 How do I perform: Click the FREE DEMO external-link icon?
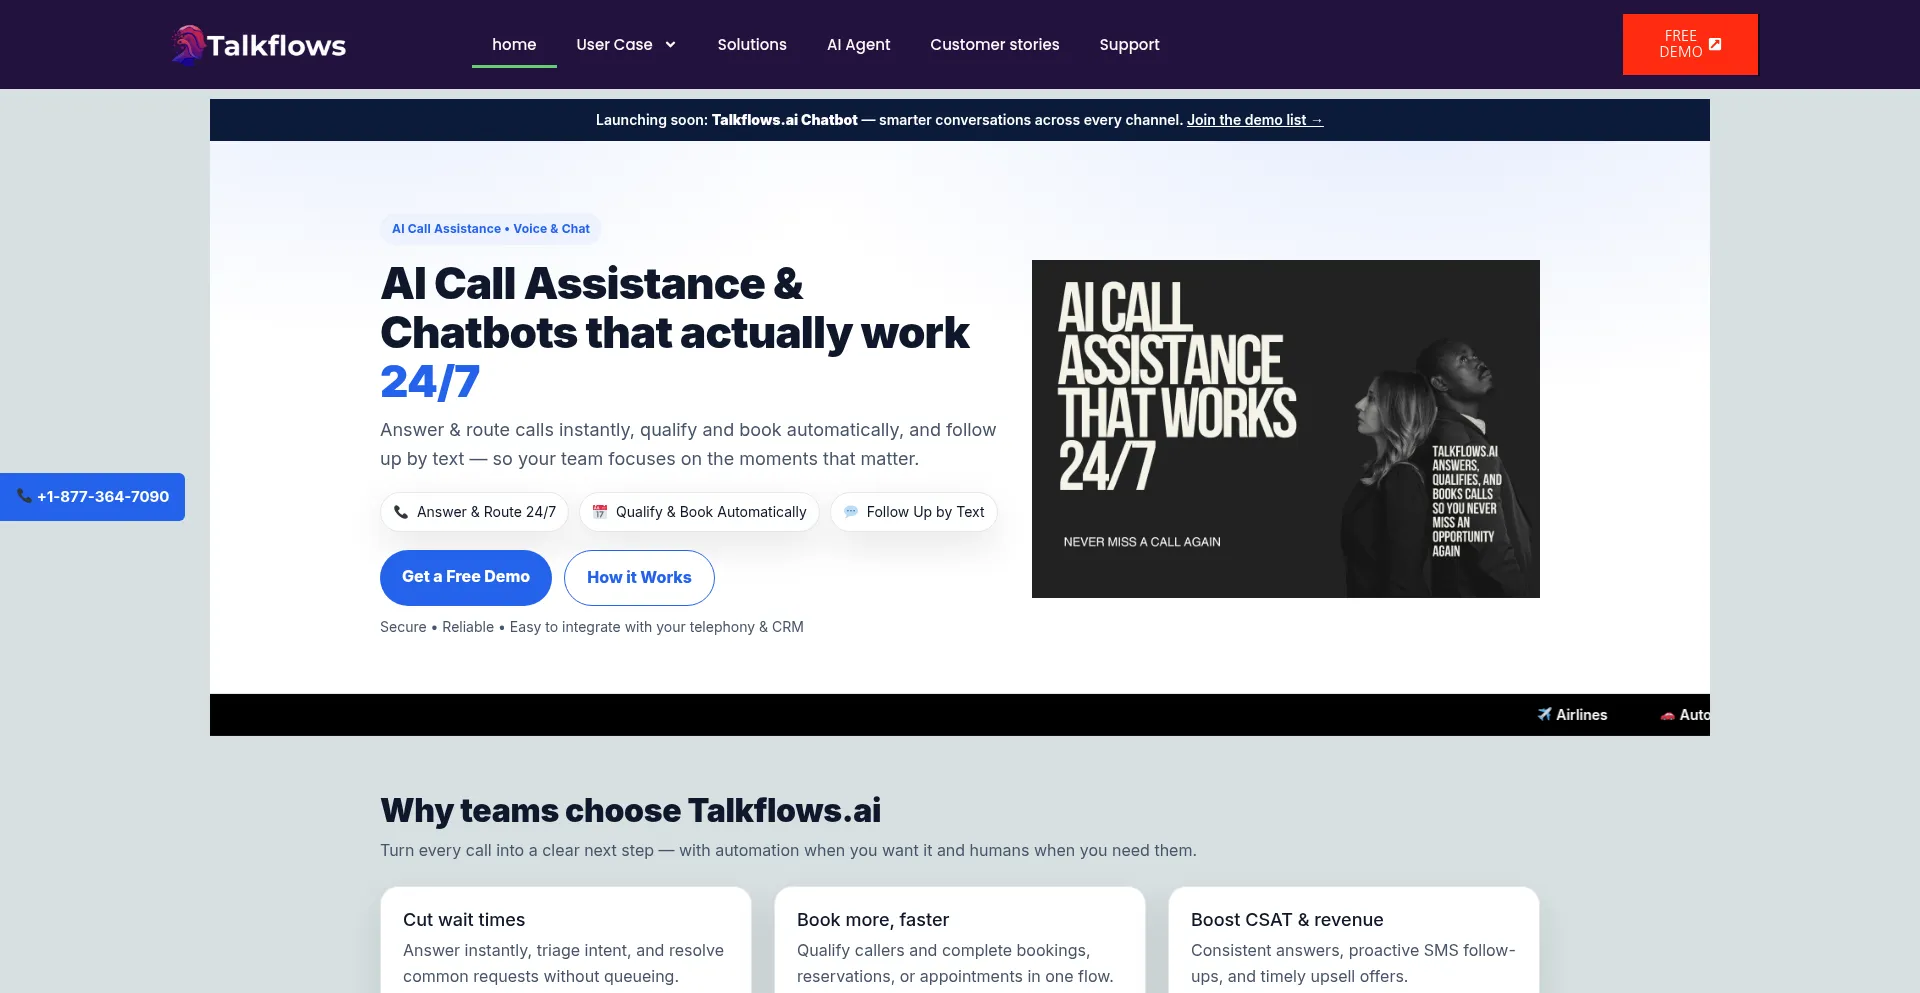pos(1715,44)
